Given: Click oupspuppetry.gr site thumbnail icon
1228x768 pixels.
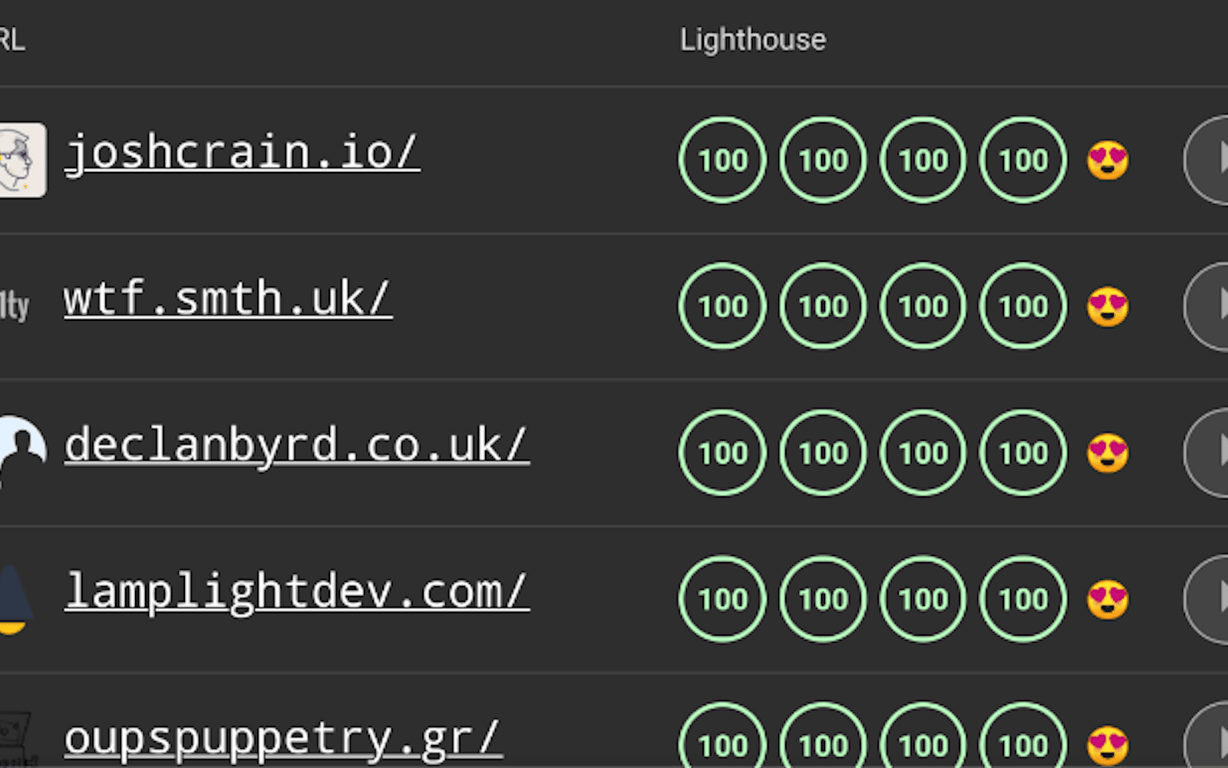Looking at the screenshot, I should click(16, 742).
